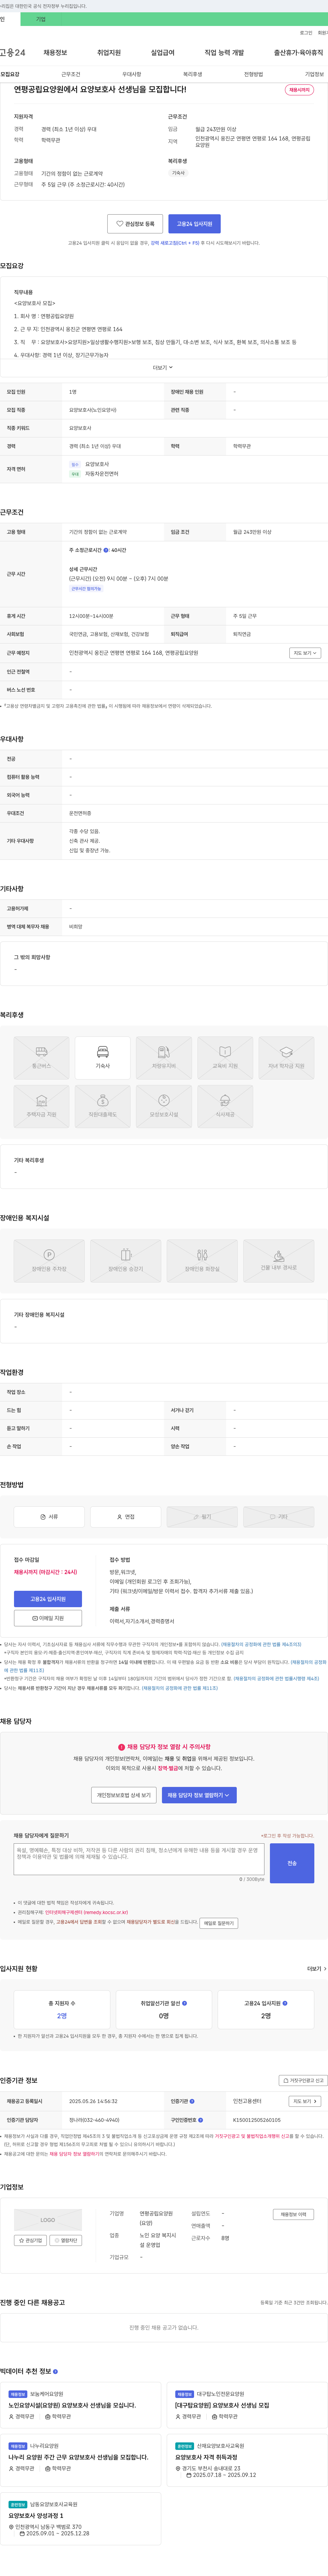This screenshot has height=2576, width=328.
Task: Expand job description with 더보기
Action: pos(163,368)
